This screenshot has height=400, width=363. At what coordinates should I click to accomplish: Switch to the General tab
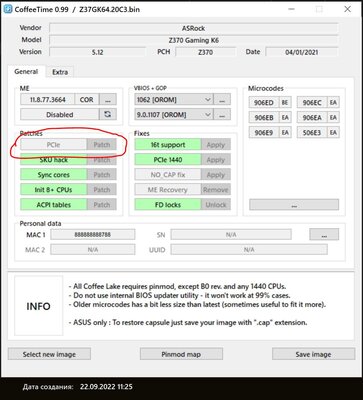(x=26, y=72)
